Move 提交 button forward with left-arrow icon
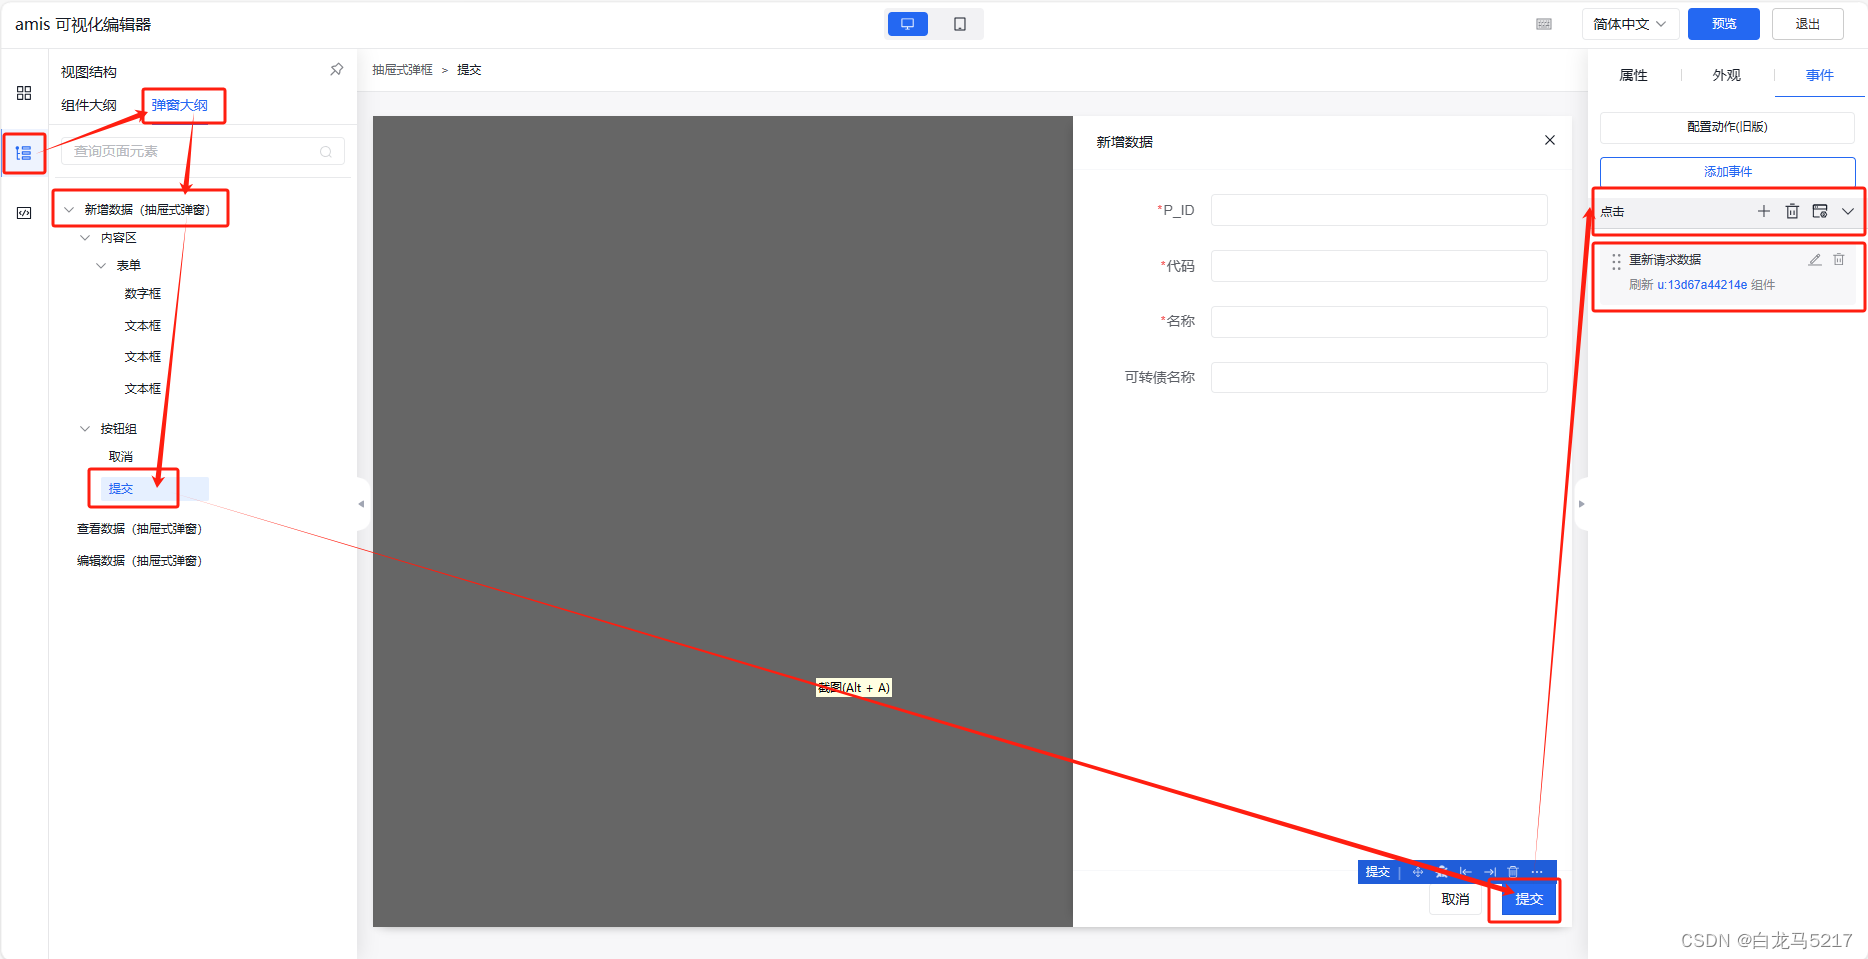1868x959 pixels. pyautogui.click(x=1465, y=872)
